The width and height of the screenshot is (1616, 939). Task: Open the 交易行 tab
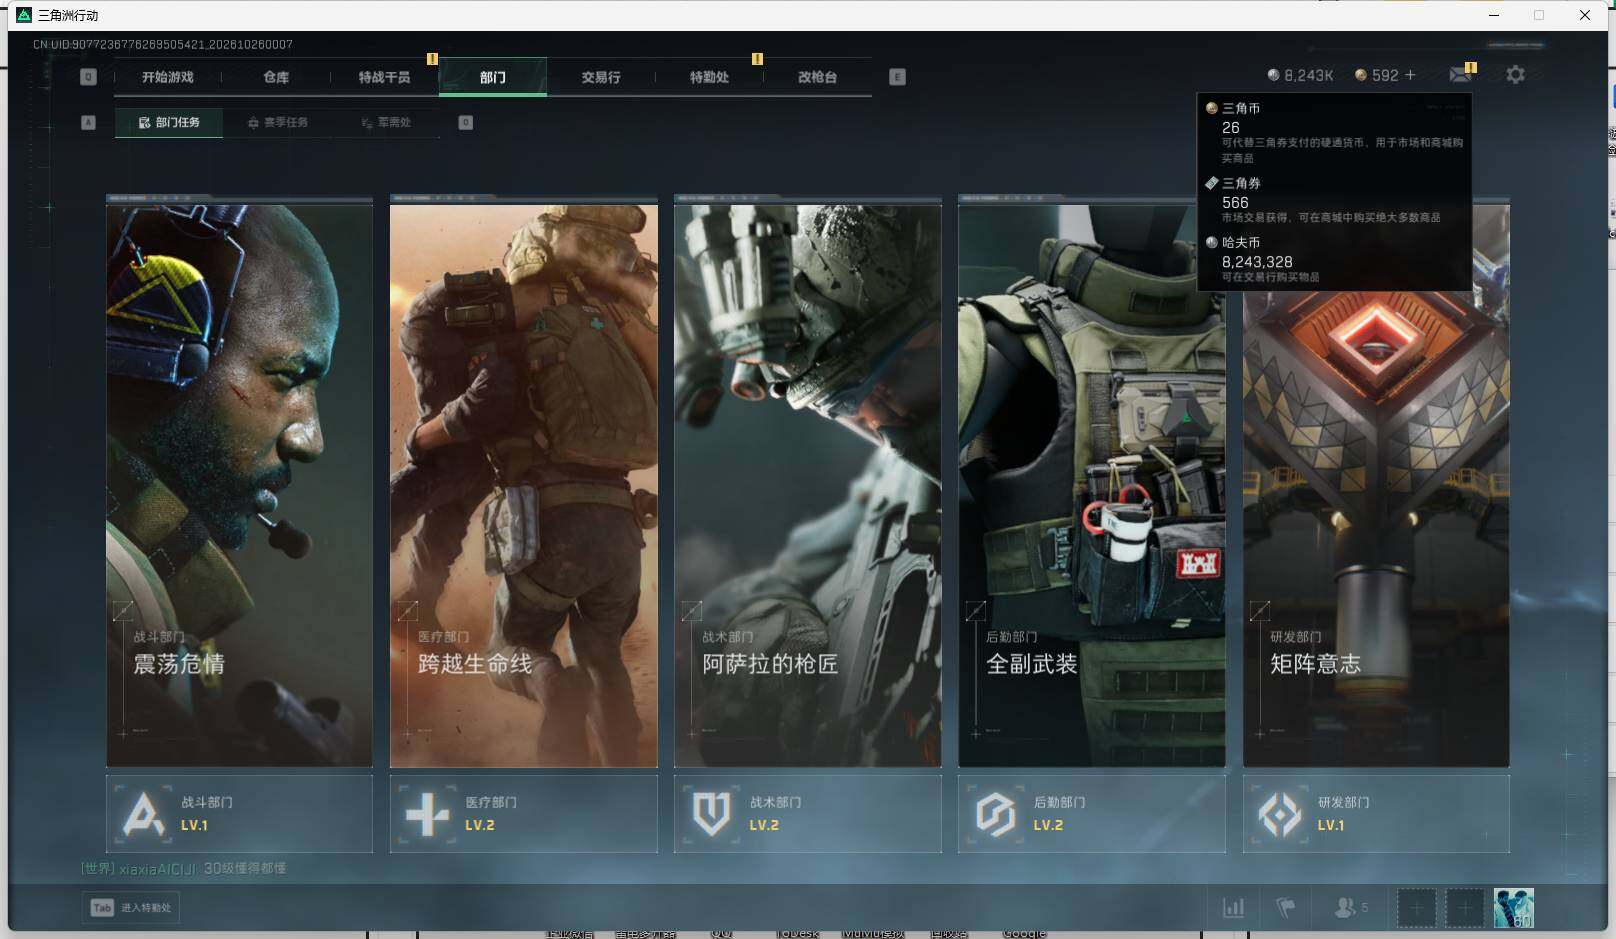[x=601, y=77]
